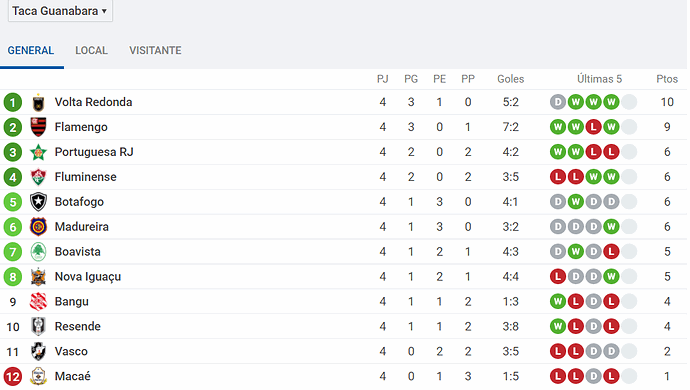Click the Flamengo club crest
This screenshot has width=690, height=390.
38,127
